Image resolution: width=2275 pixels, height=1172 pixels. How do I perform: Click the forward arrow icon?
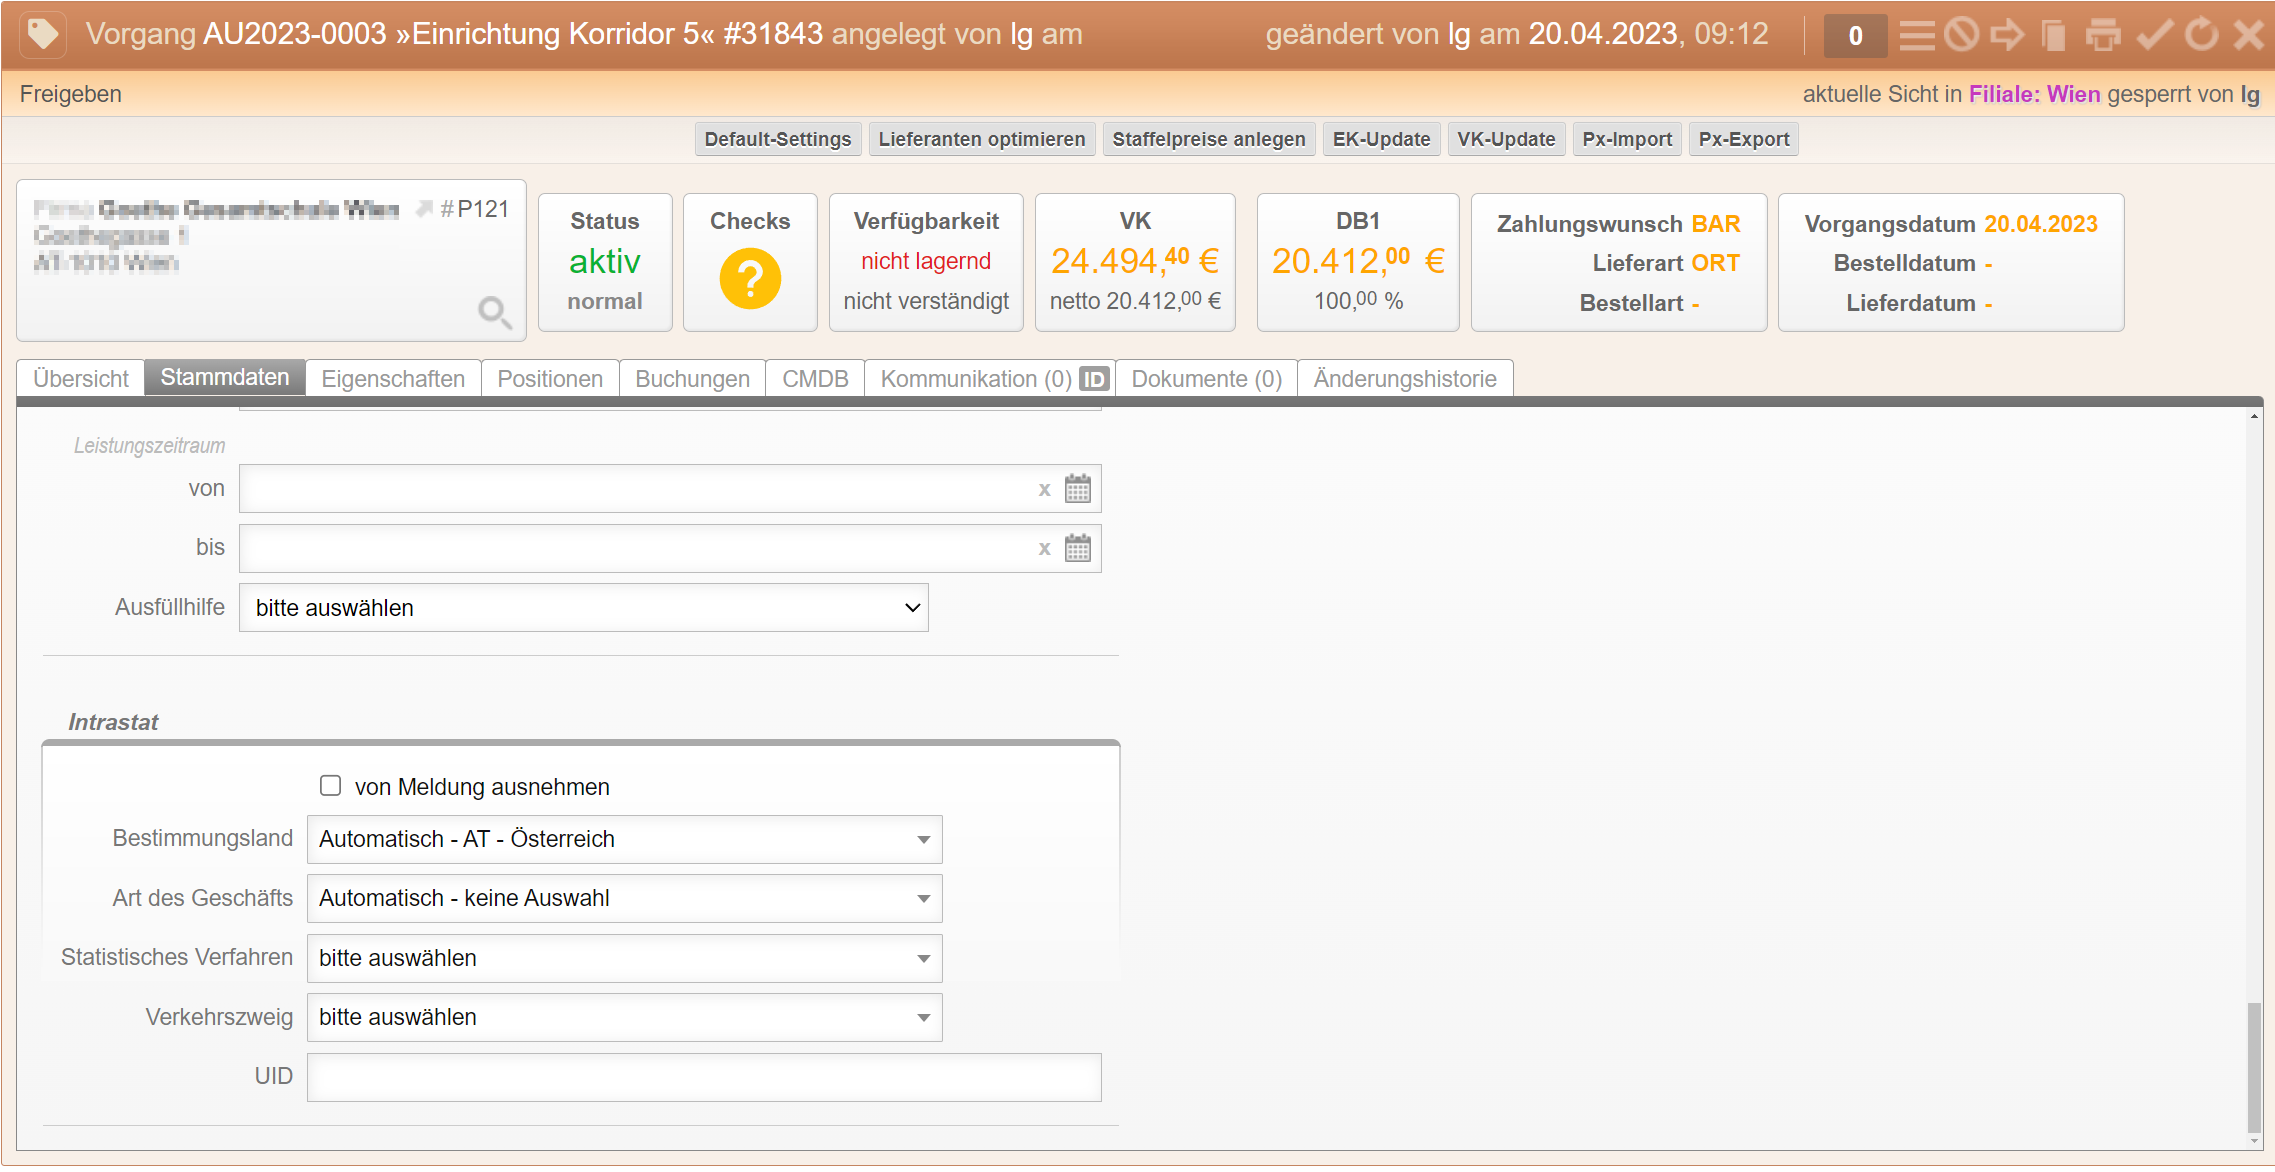coord(2006,35)
